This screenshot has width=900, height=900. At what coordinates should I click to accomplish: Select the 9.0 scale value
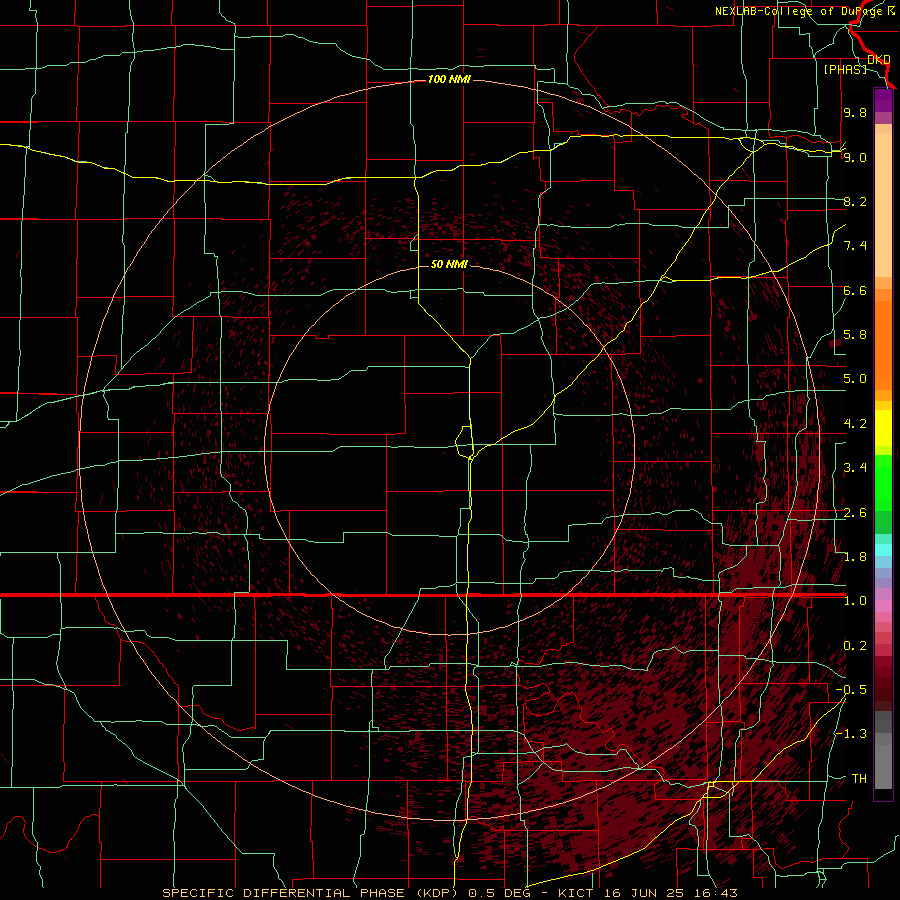coord(855,157)
